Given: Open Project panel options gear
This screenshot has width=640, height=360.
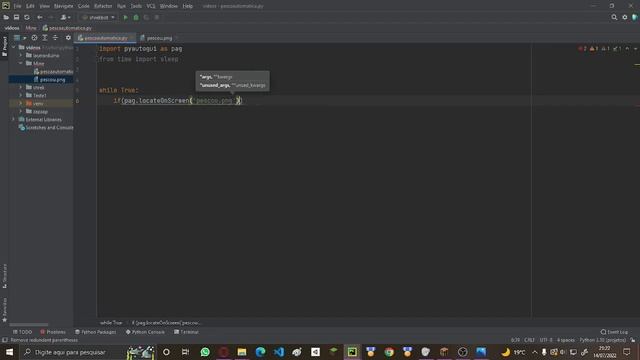Looking at the screenshot, I should [68, 38].
